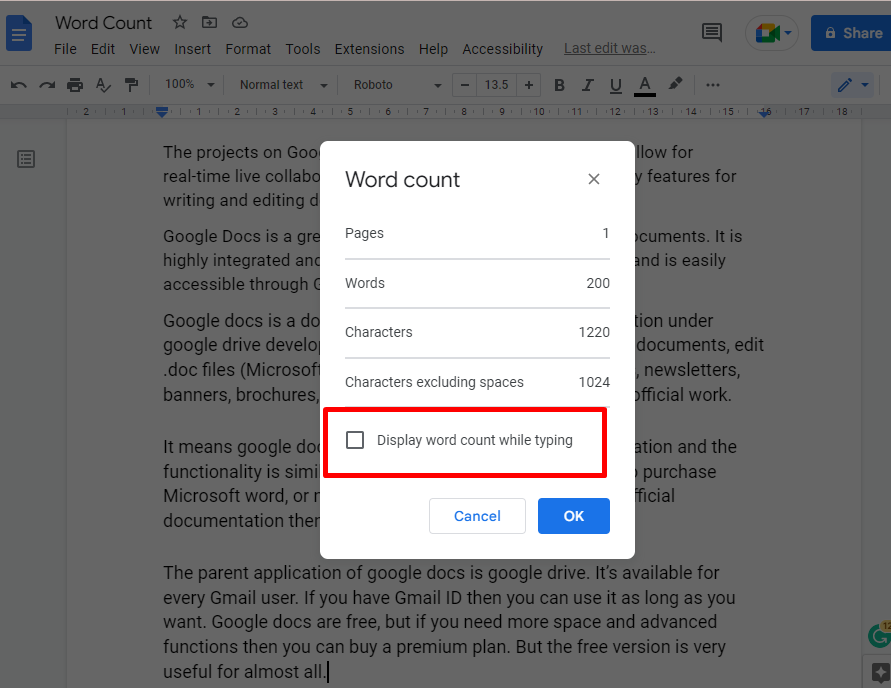
Task: Run spelling and grammar check
Action: click(x=103, y=85)
